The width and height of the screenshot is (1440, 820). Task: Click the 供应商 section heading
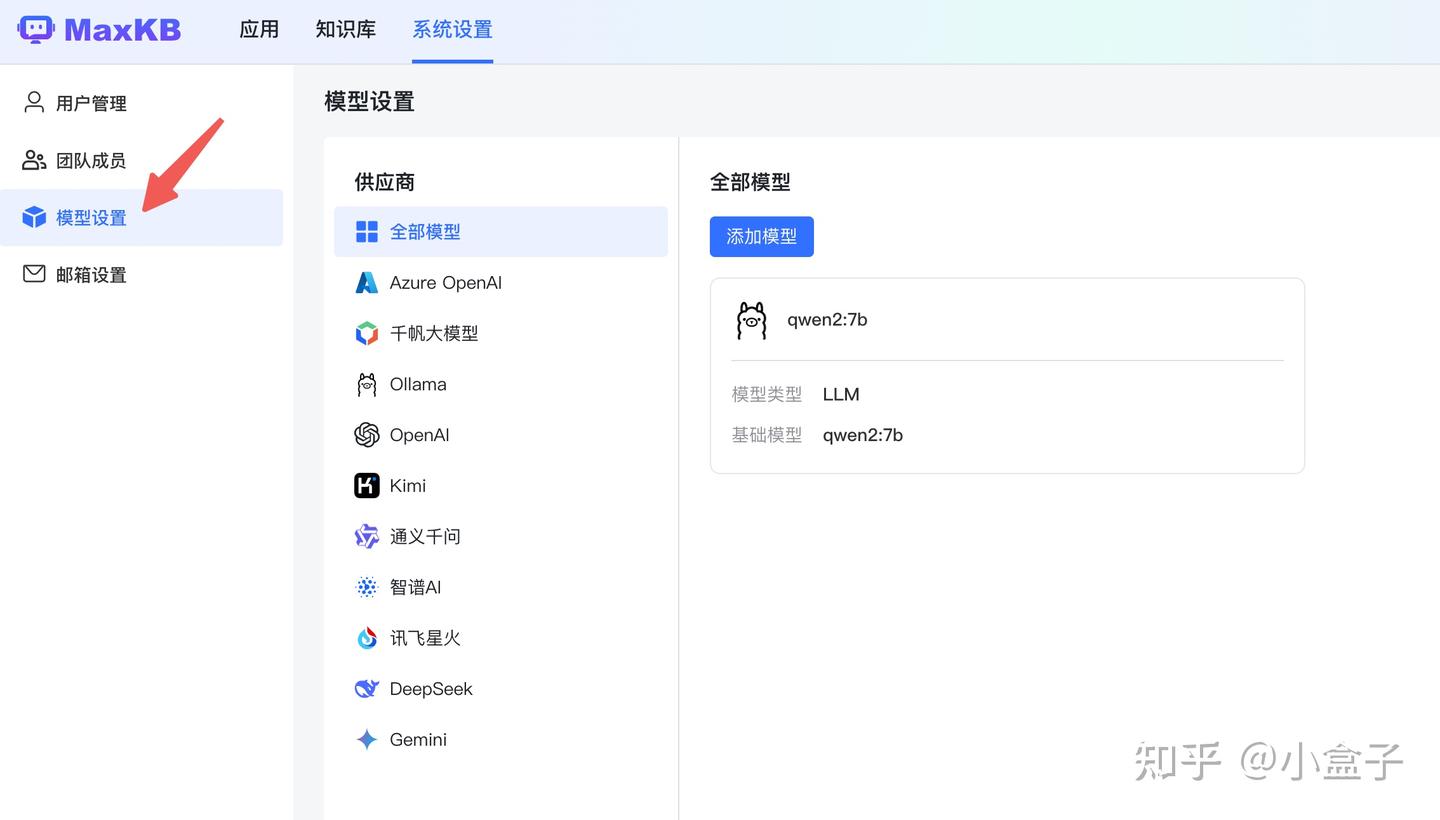[384, 182]
